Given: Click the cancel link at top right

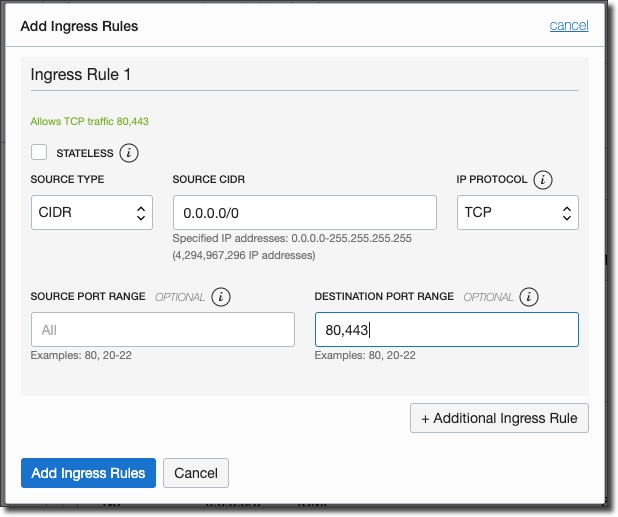Looking at the screenshot, I should (x=568, y=26).
